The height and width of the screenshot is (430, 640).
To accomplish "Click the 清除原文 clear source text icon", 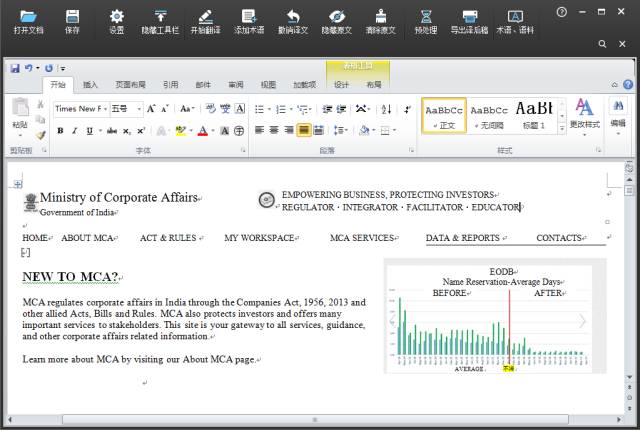I will 380,17.
